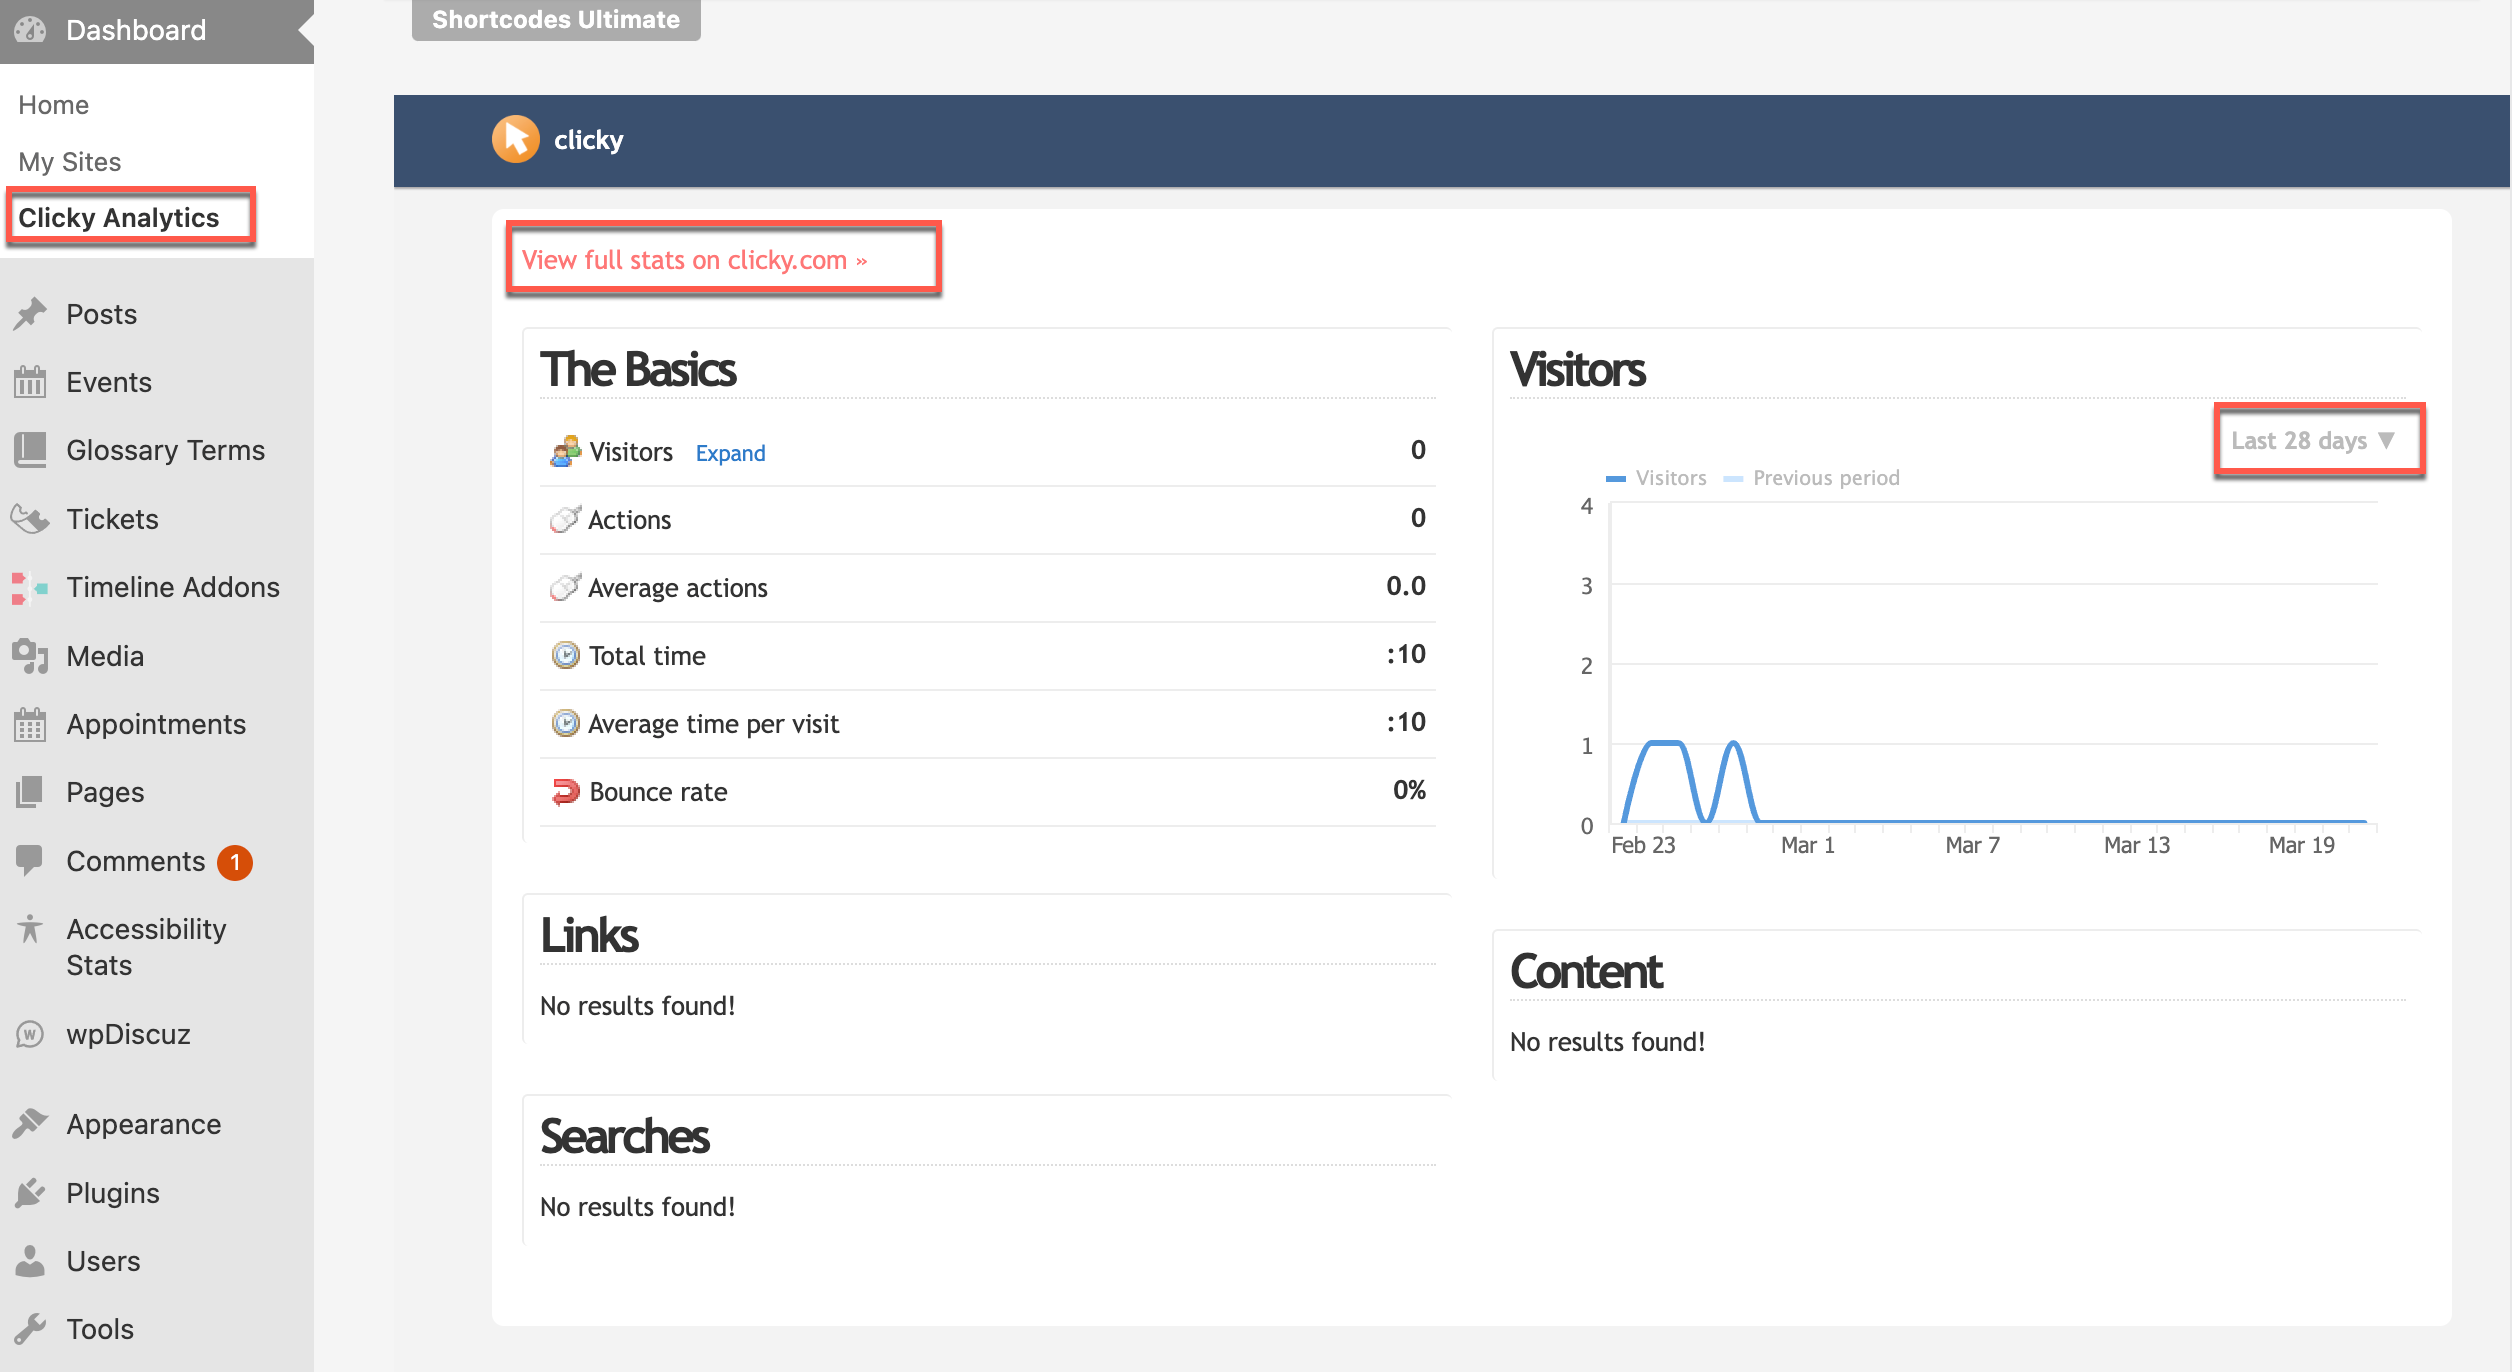2512x1372 pixels.
Task: Open the Accessibility Stats menu label
Action: 146,947
